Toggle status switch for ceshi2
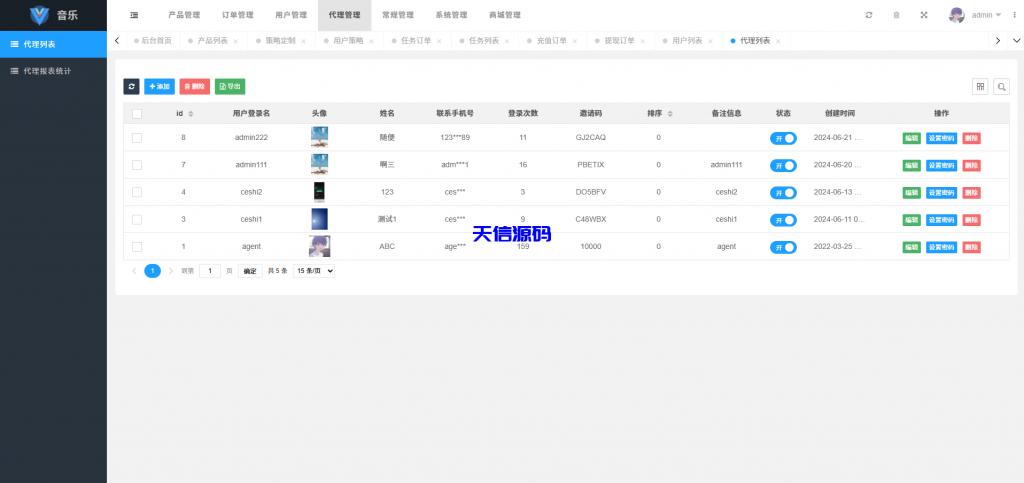 pyautogui.click(x=783, y=193)
